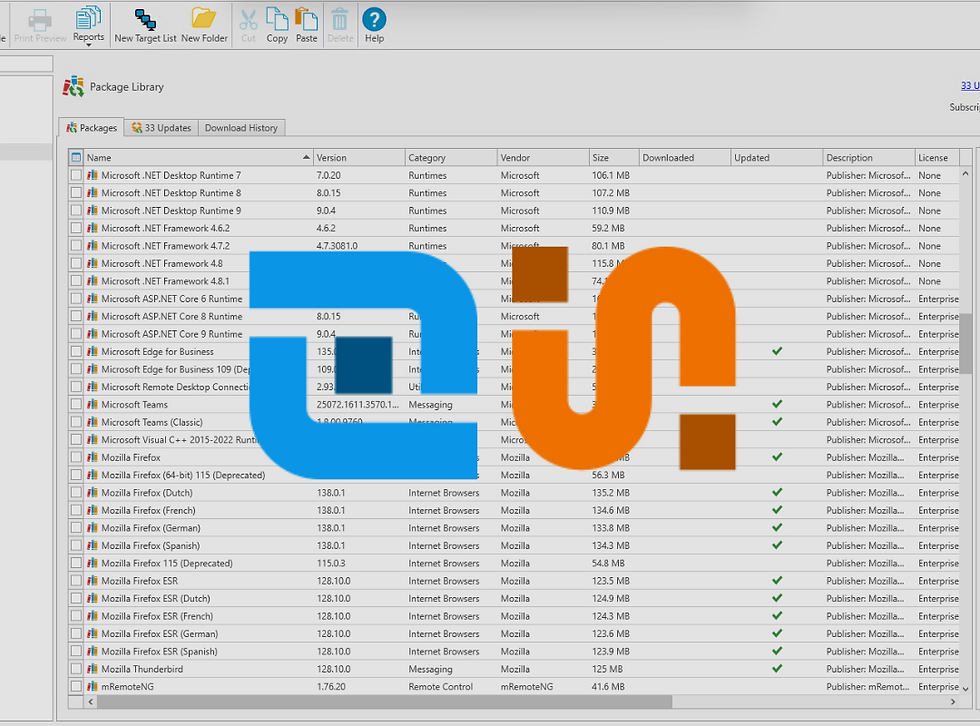
Task: Click the 33 Updates tab refresh icon
Action: pyautogui.click(x=137, y=127)
